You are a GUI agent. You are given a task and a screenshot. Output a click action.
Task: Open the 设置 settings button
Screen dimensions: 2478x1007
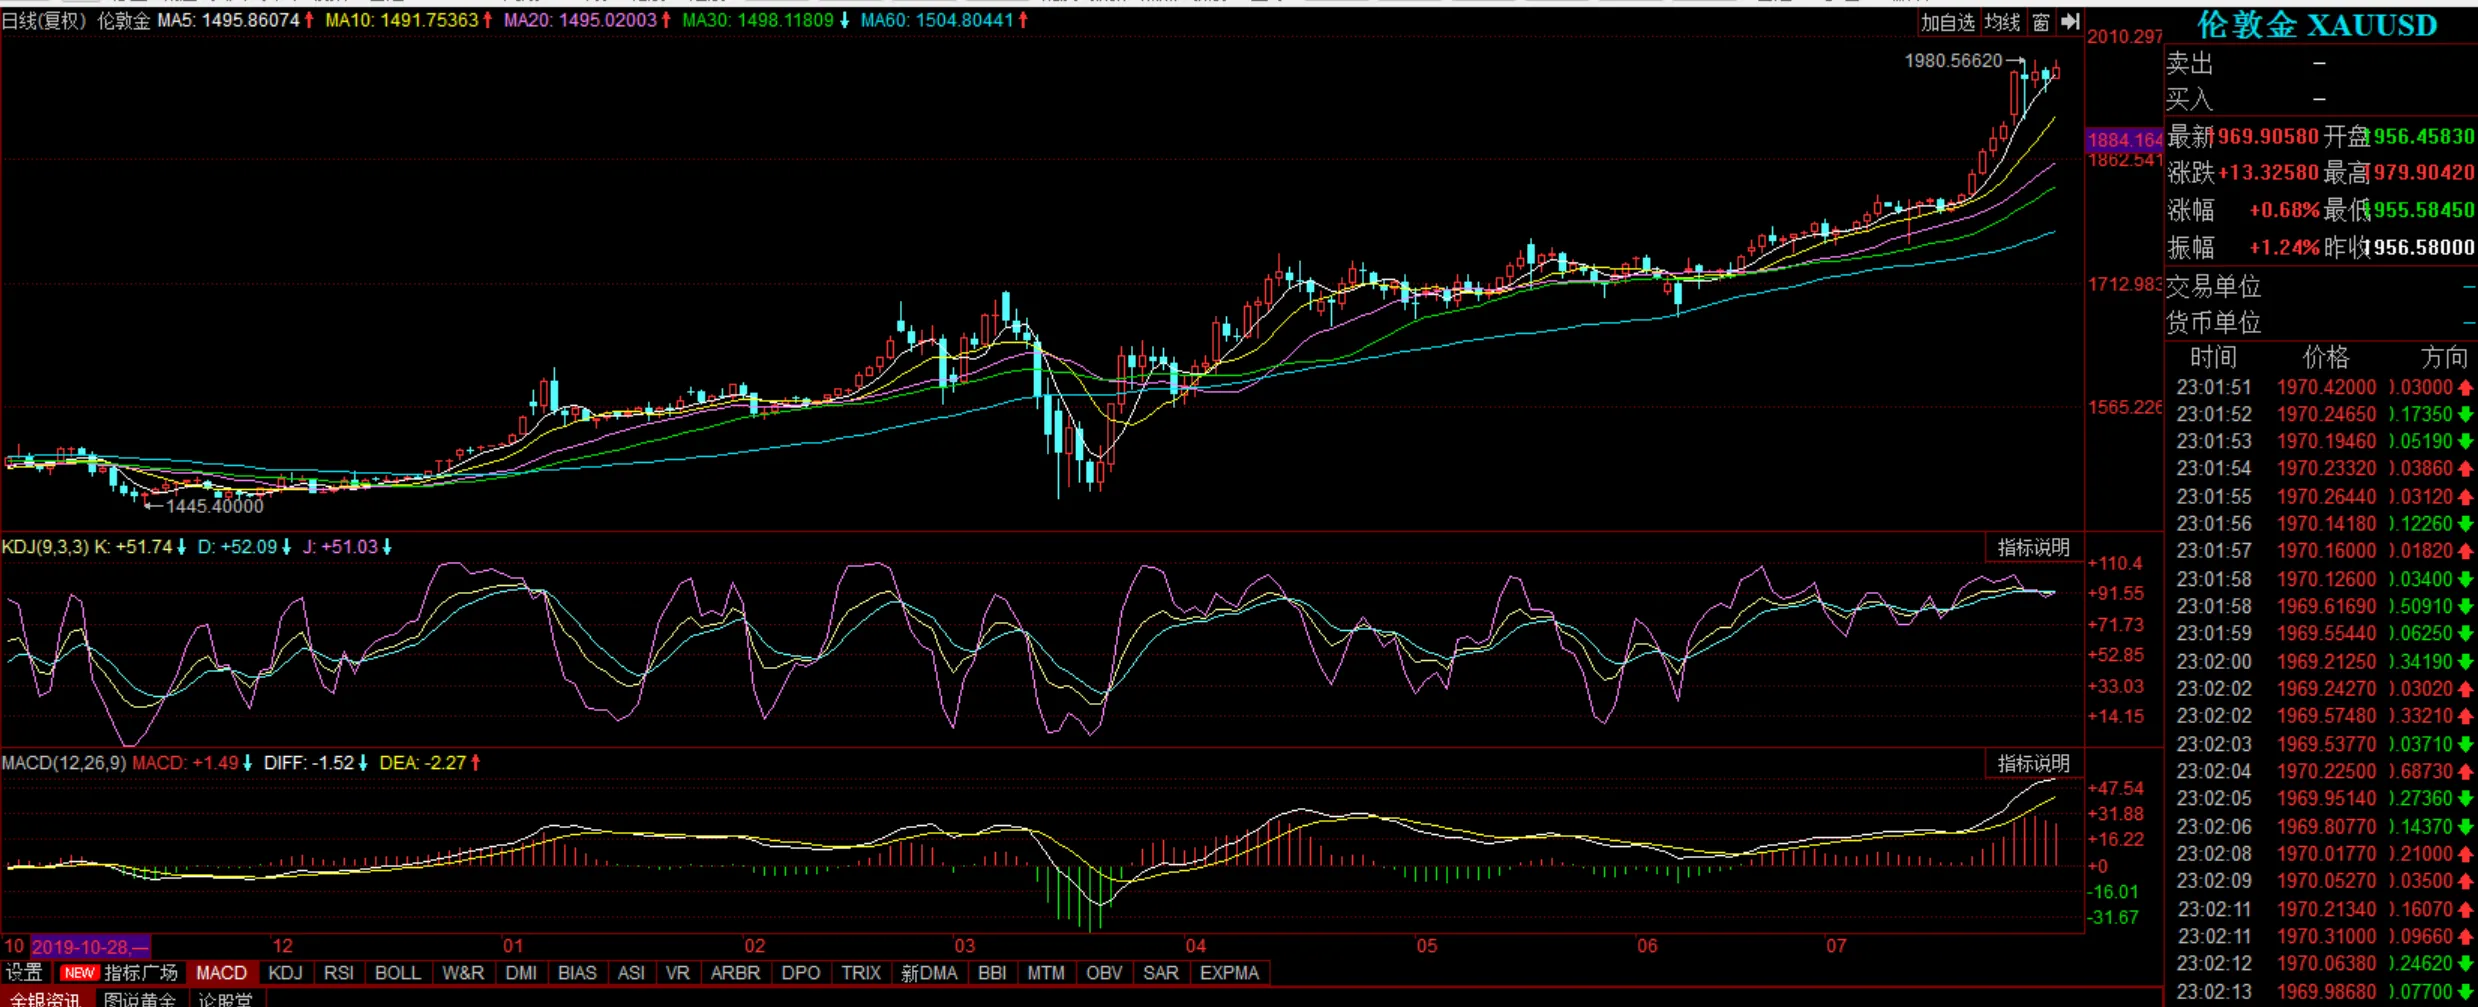point(24,972)
